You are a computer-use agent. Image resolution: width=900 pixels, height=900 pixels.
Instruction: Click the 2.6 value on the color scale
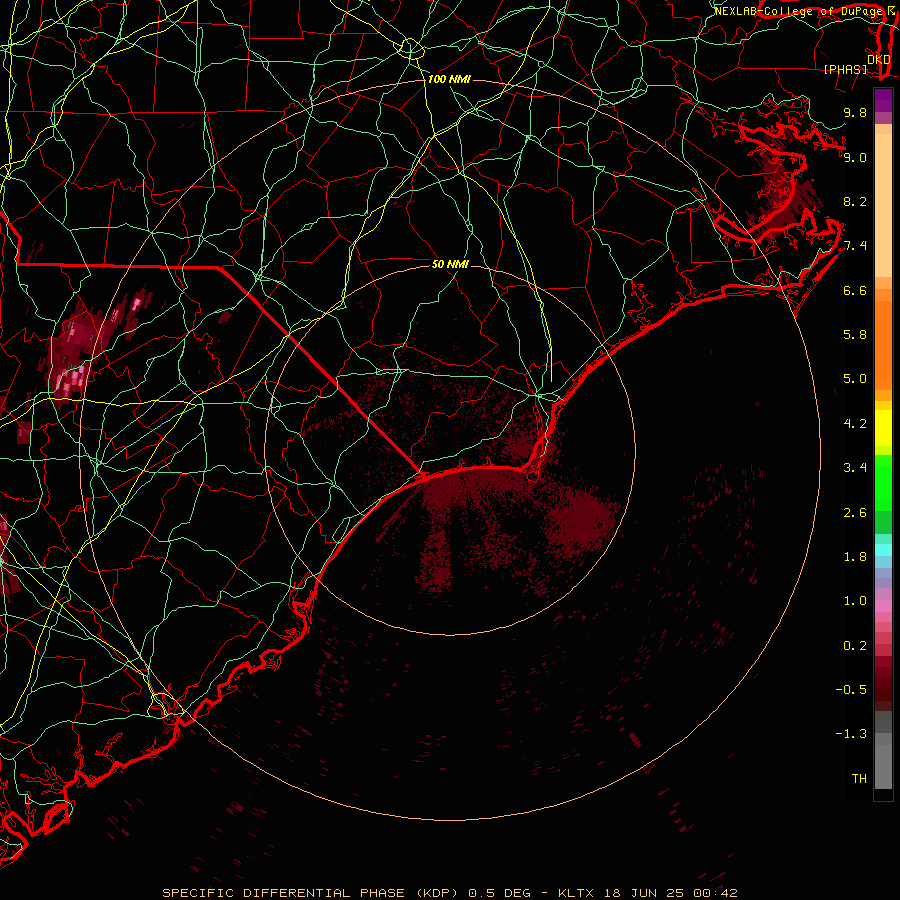tap(855, 513)
